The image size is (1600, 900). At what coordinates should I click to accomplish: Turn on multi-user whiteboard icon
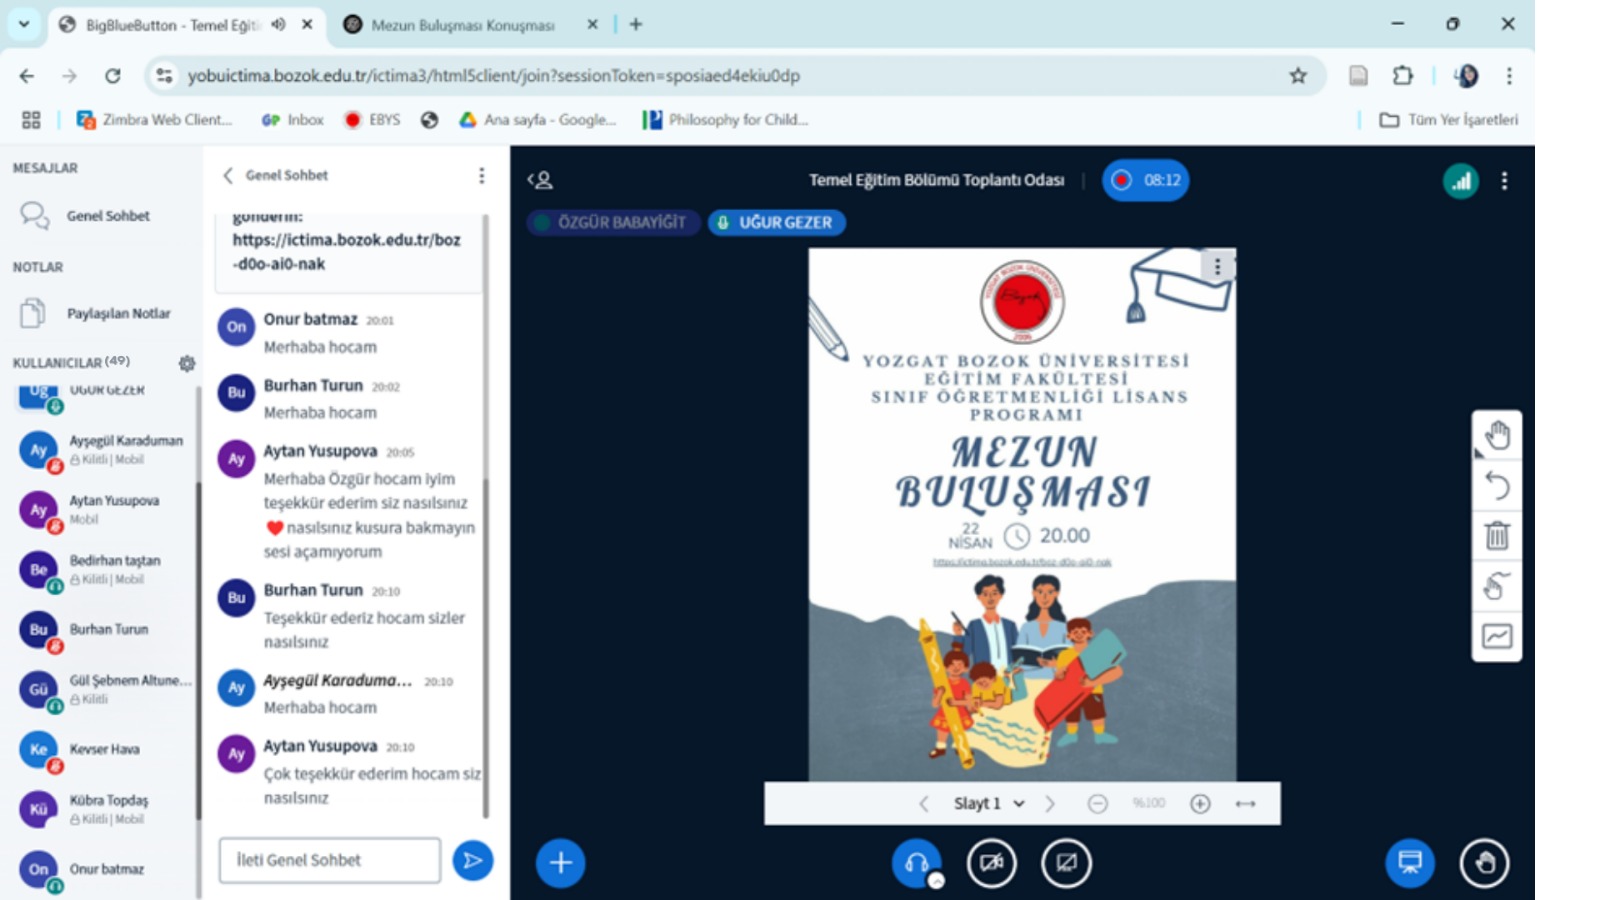(x=1496, y=636)
